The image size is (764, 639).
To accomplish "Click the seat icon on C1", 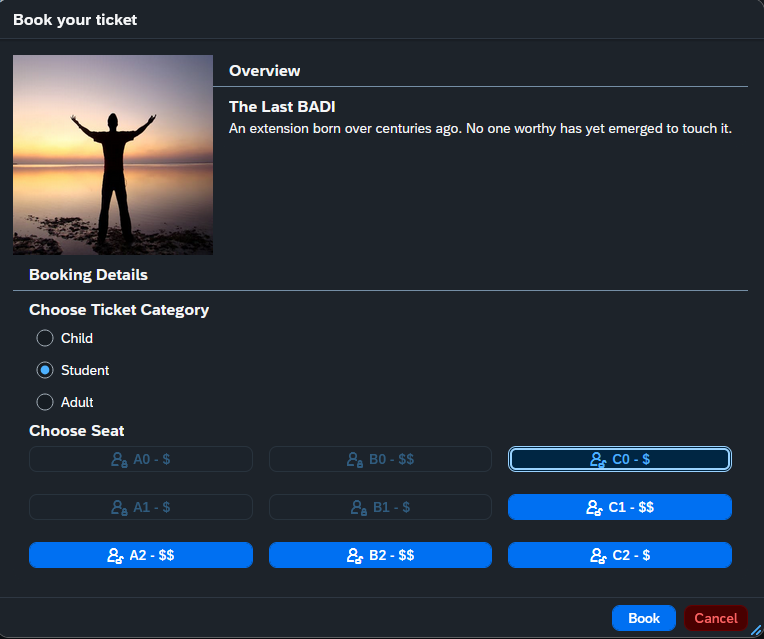I will pos(594,508).
